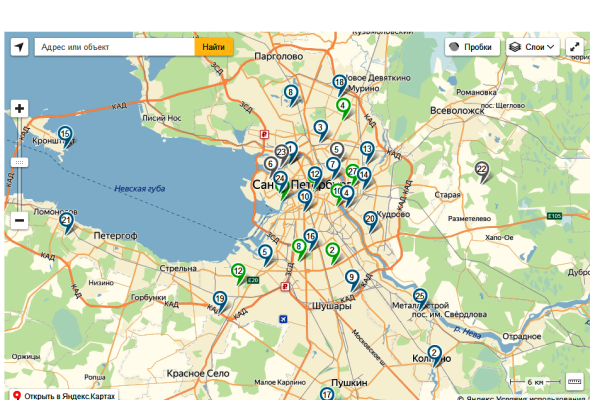Screen dimensions: 600x400
Task: Expand map to fullscreen
Action: pos(575,47)
